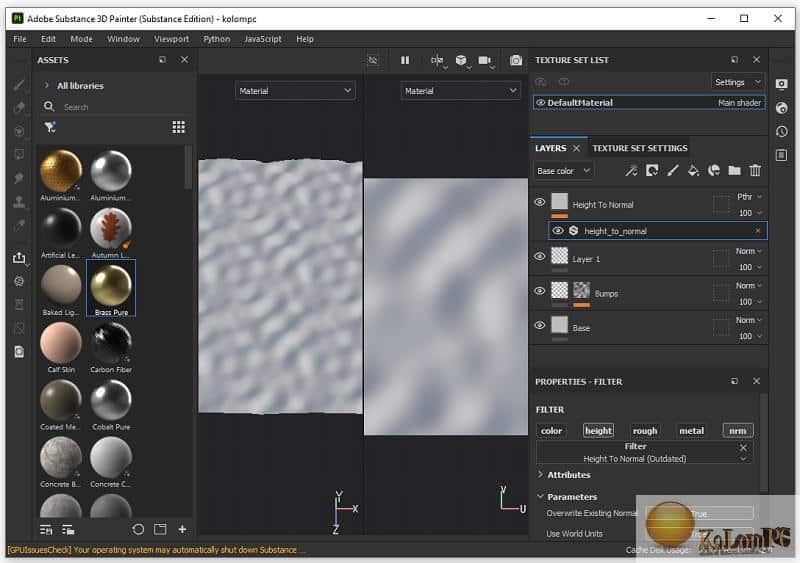Add a fill layer with bucket icon
The height and width of the screenshot is (563, 800).
(693, 170)
